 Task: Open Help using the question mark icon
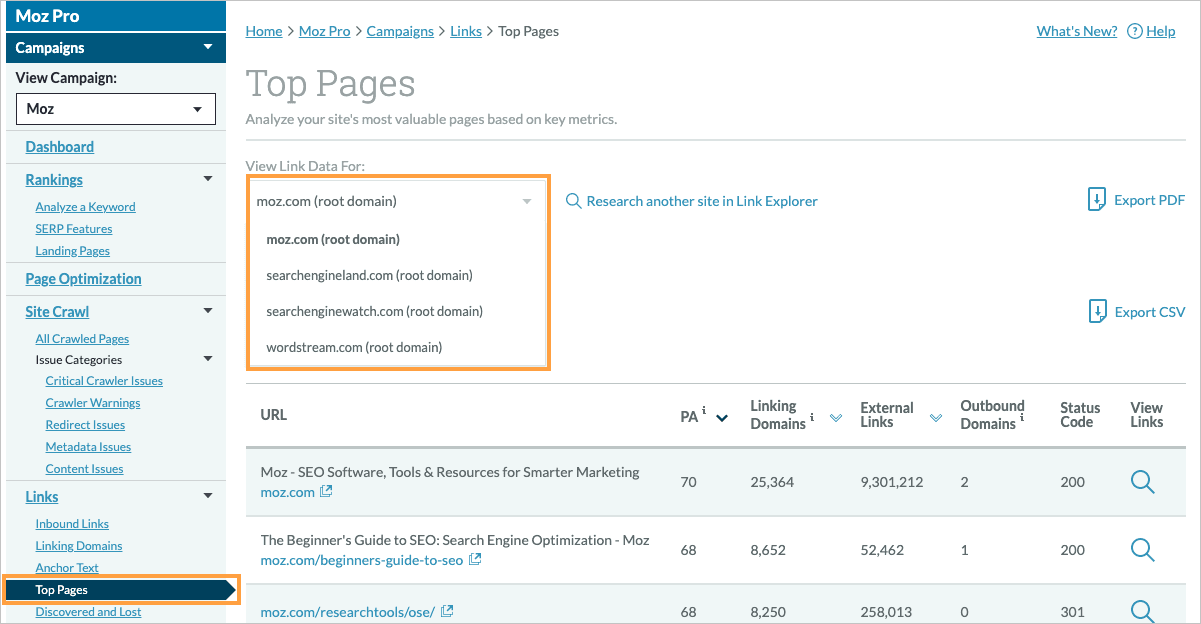click(x=1133, y=31)
